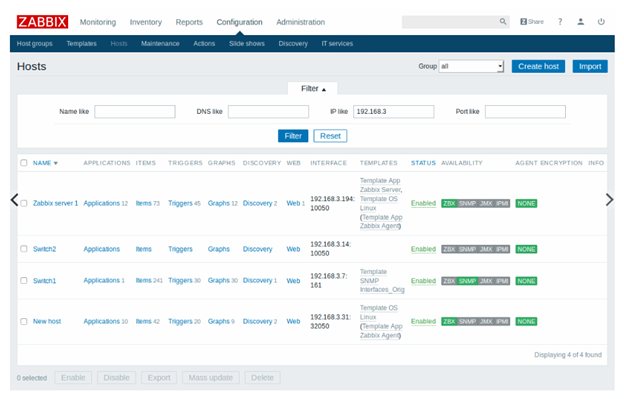Focus the IP like field
The height and width of the screenshot is (399, 624).
[394, 112]
